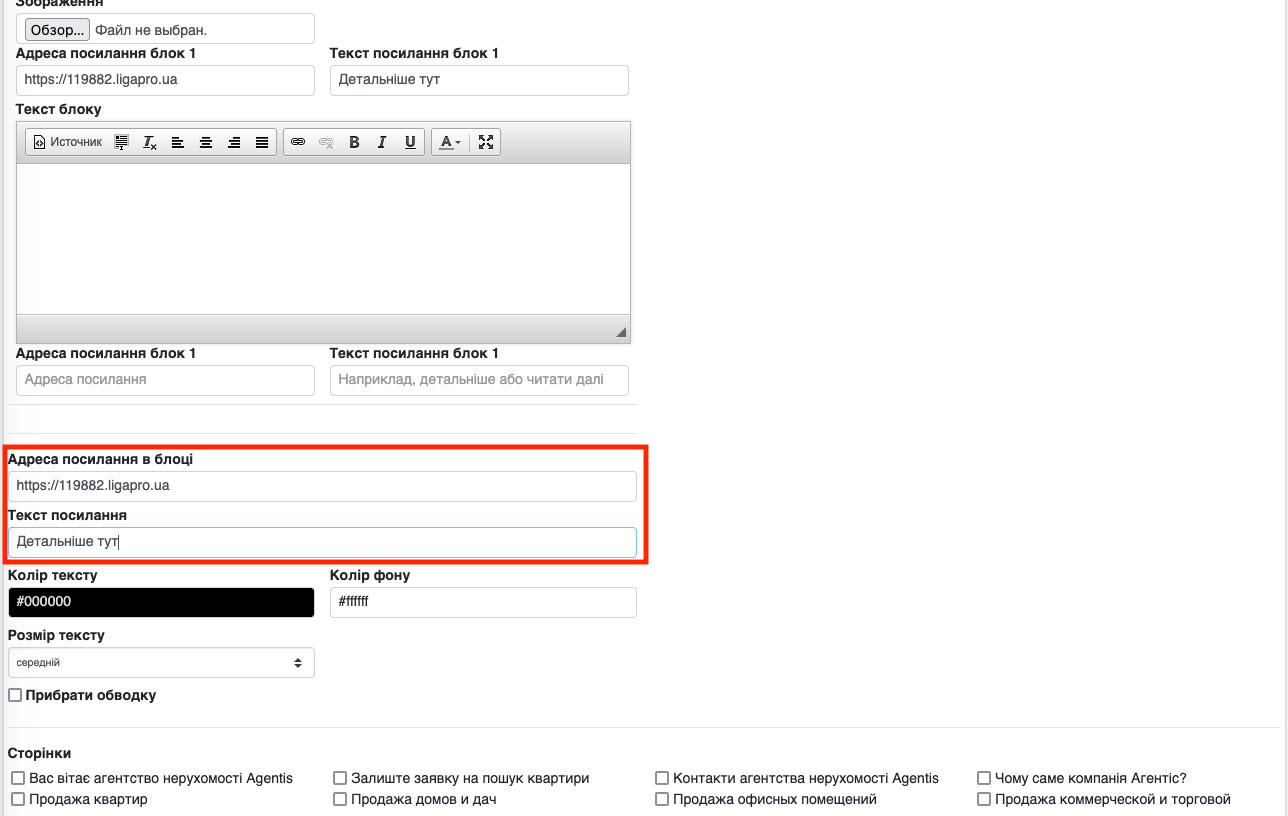Viewport: 1288px width, 816px height.
Task: Click the black Колір тексту color field
Action: click(161, 602)
